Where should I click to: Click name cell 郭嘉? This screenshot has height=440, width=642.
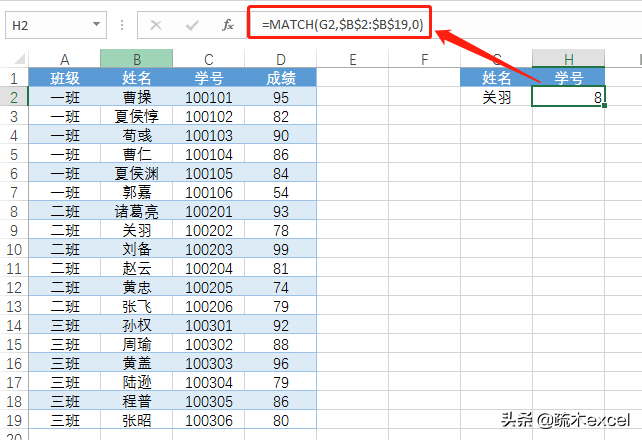pos(137,192)
